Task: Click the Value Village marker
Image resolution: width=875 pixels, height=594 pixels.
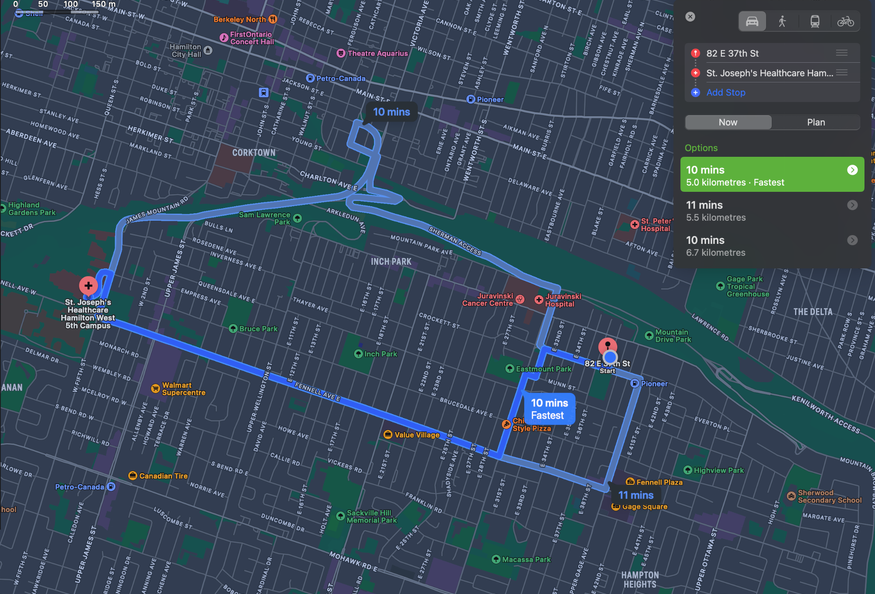Action: 388,434
